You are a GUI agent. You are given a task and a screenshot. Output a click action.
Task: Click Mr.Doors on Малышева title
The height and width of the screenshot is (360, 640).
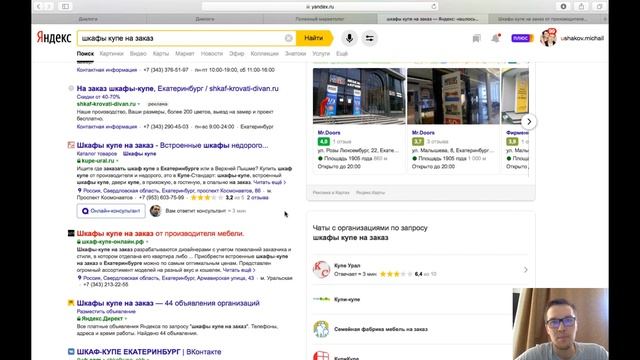tap(423, 133)
